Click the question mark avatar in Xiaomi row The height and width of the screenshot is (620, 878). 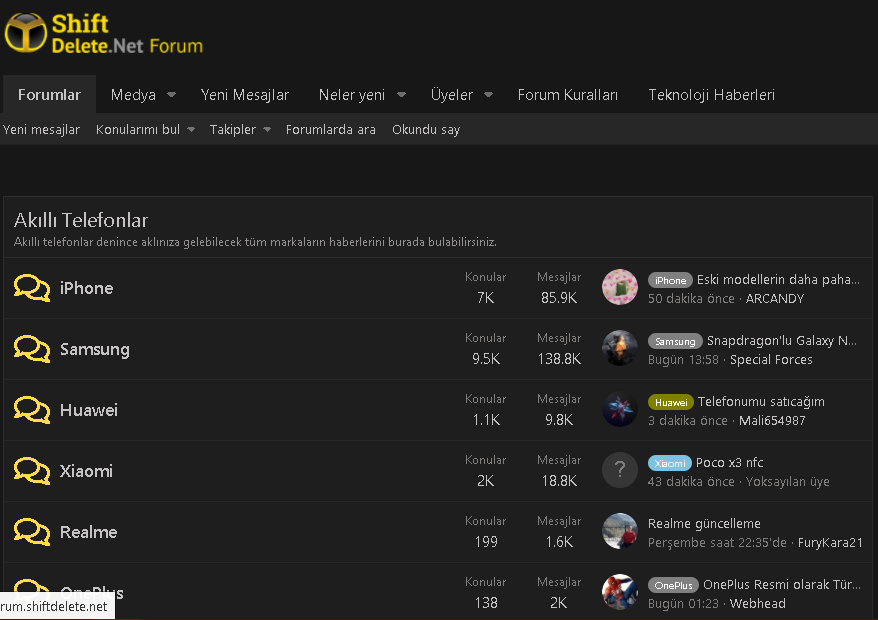click(x=620, y=471)
